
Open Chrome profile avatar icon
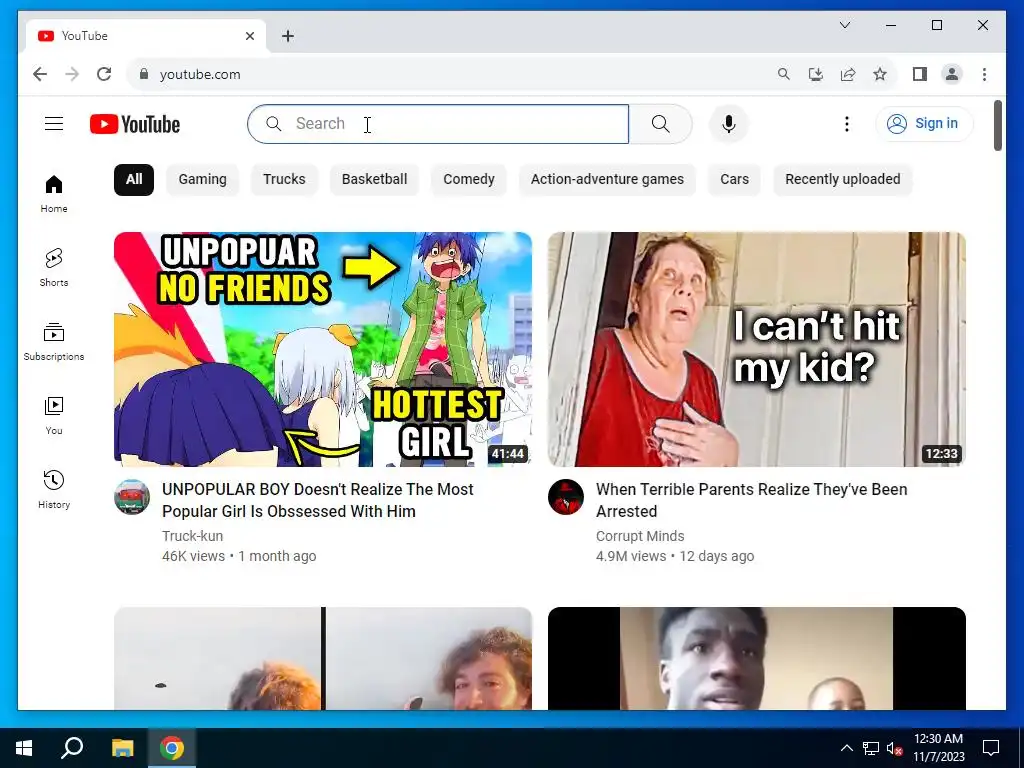[x=952, y=74]
